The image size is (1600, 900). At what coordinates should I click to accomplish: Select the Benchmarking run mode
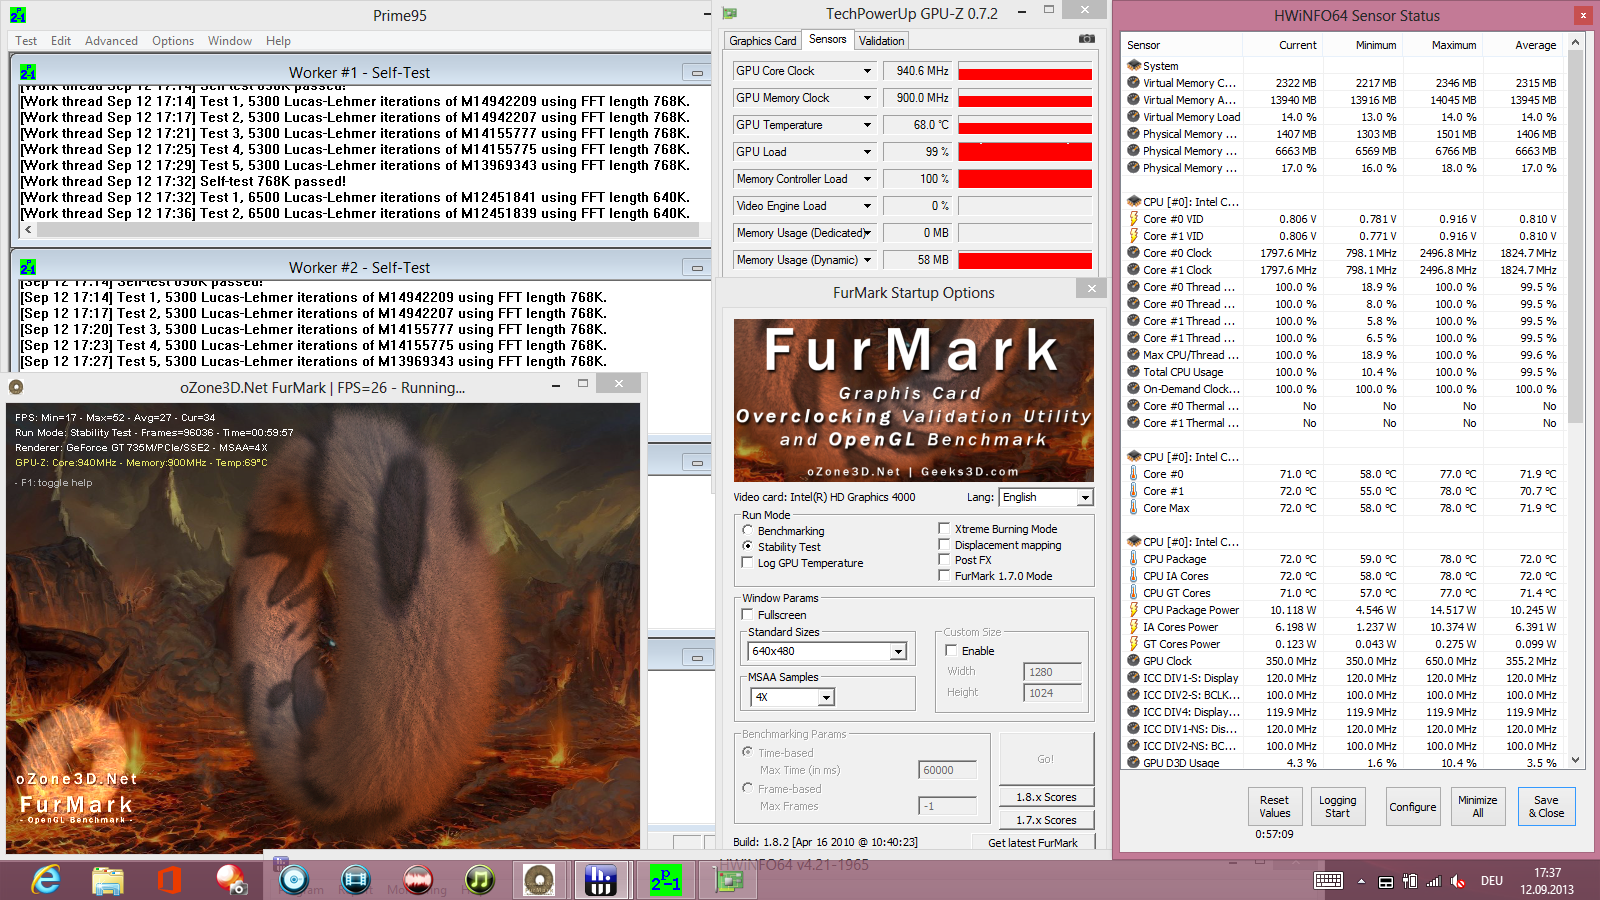pos(747,531)
